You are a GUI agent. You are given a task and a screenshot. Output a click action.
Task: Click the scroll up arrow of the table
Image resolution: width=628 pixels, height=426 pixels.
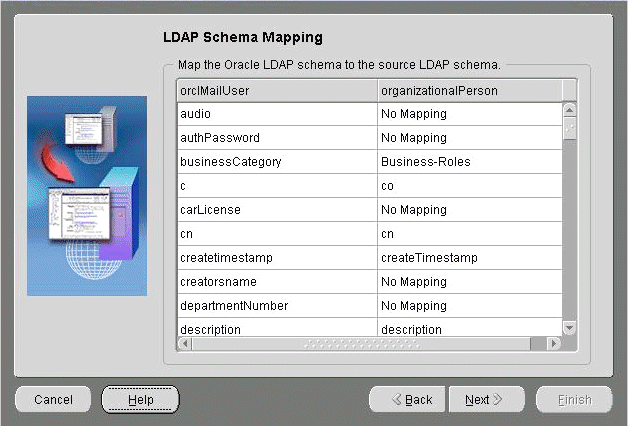(x=570, y=110)
